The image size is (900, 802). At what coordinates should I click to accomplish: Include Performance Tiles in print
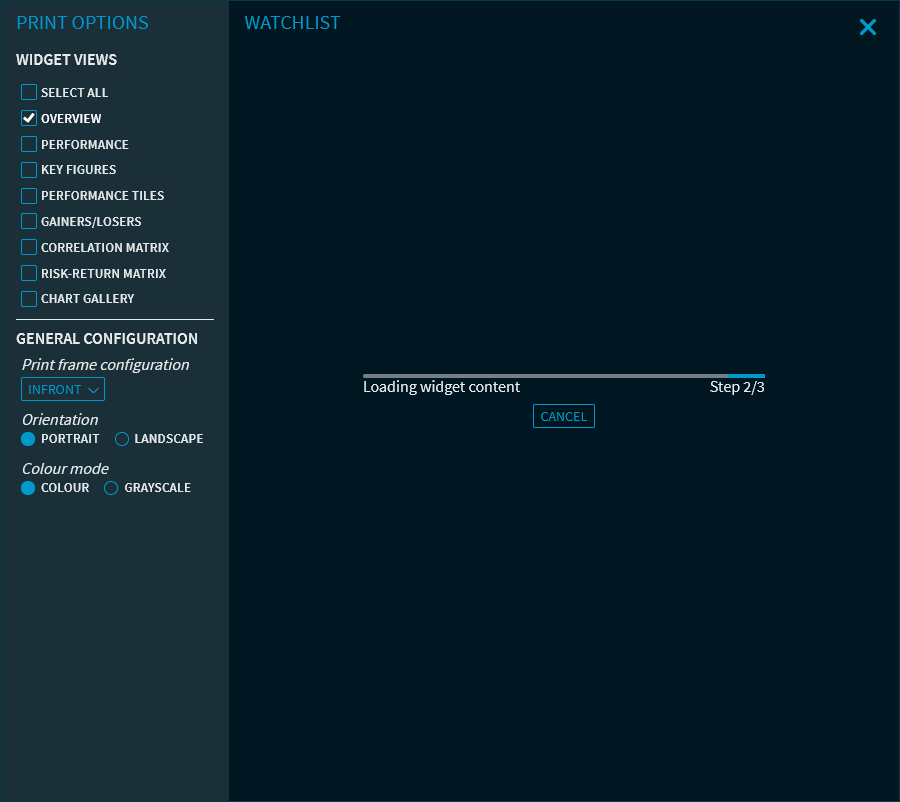coord(29,196)
